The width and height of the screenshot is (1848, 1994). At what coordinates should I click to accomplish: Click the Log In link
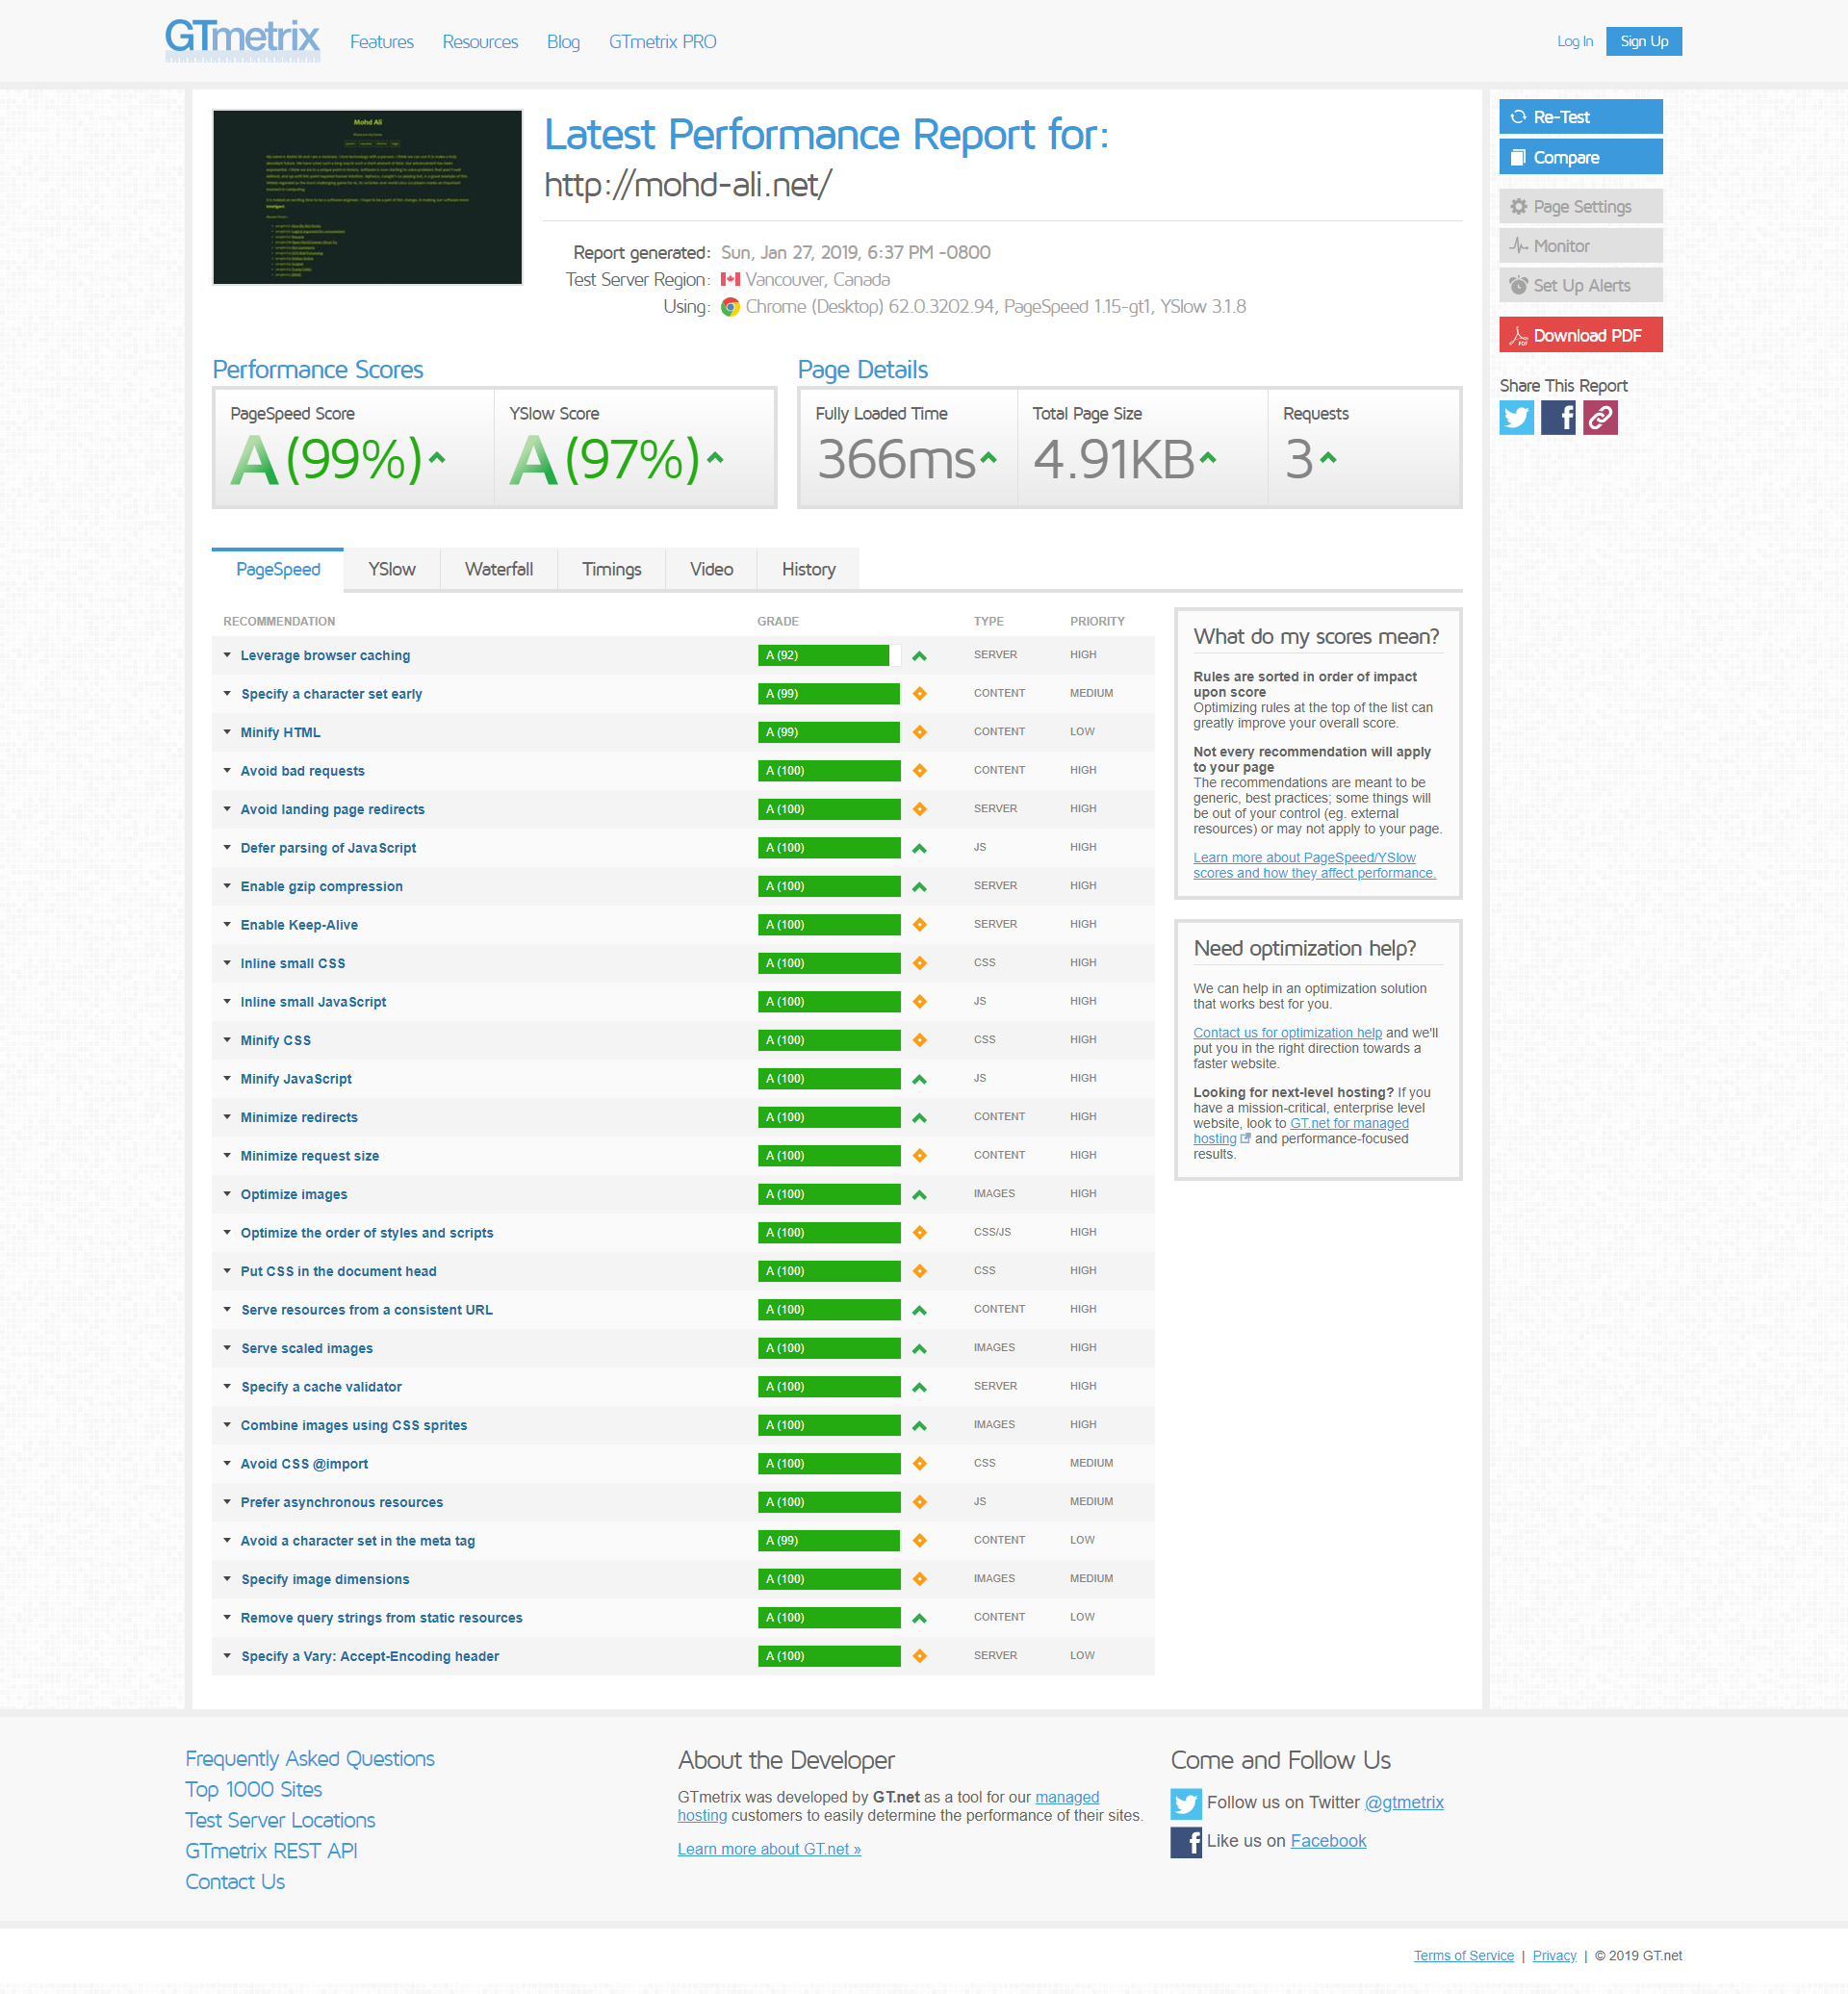(1574, 41)
